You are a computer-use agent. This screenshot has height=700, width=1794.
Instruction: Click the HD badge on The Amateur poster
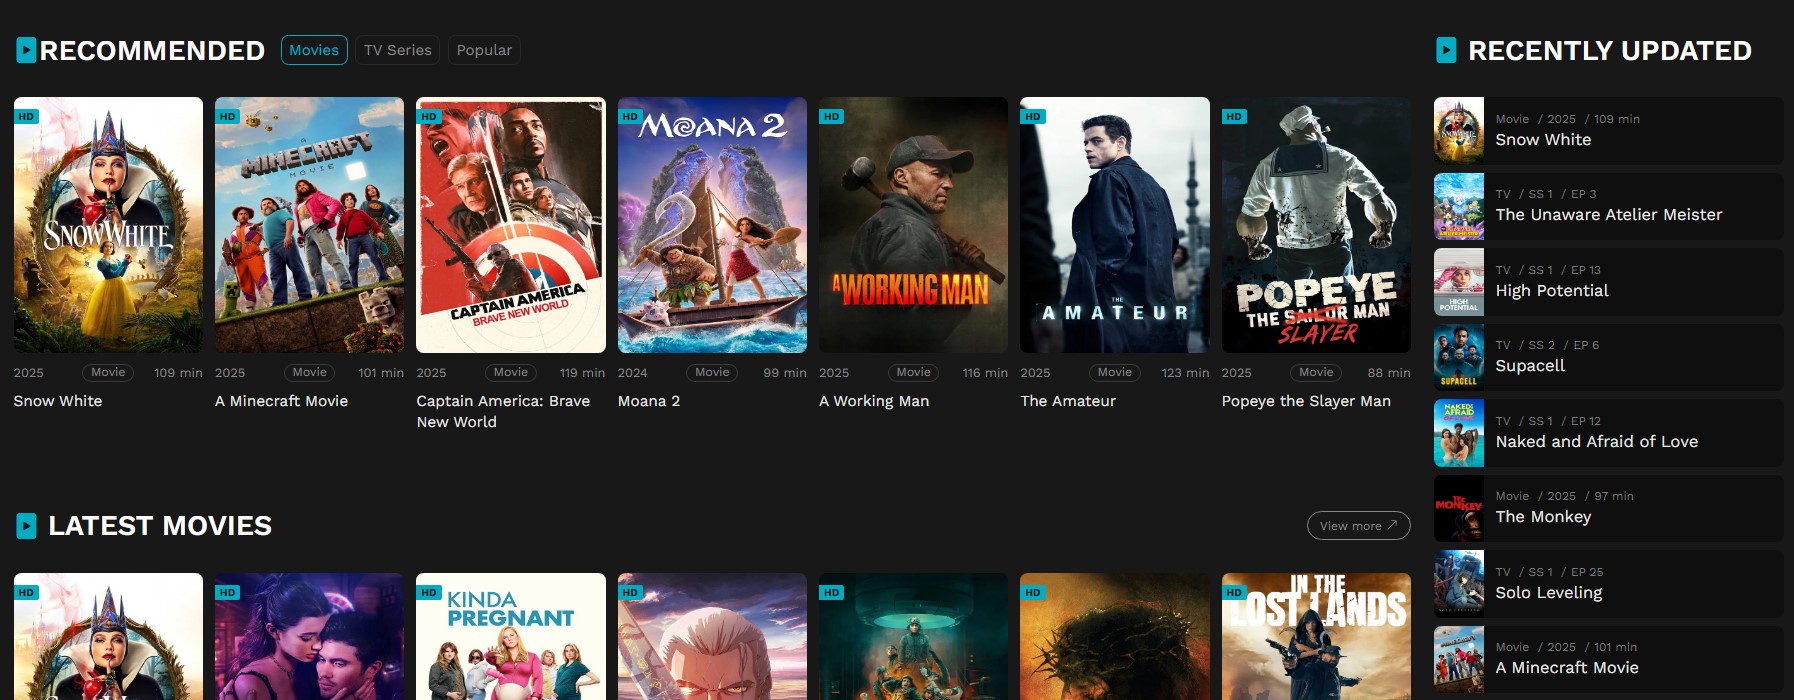1032,116
